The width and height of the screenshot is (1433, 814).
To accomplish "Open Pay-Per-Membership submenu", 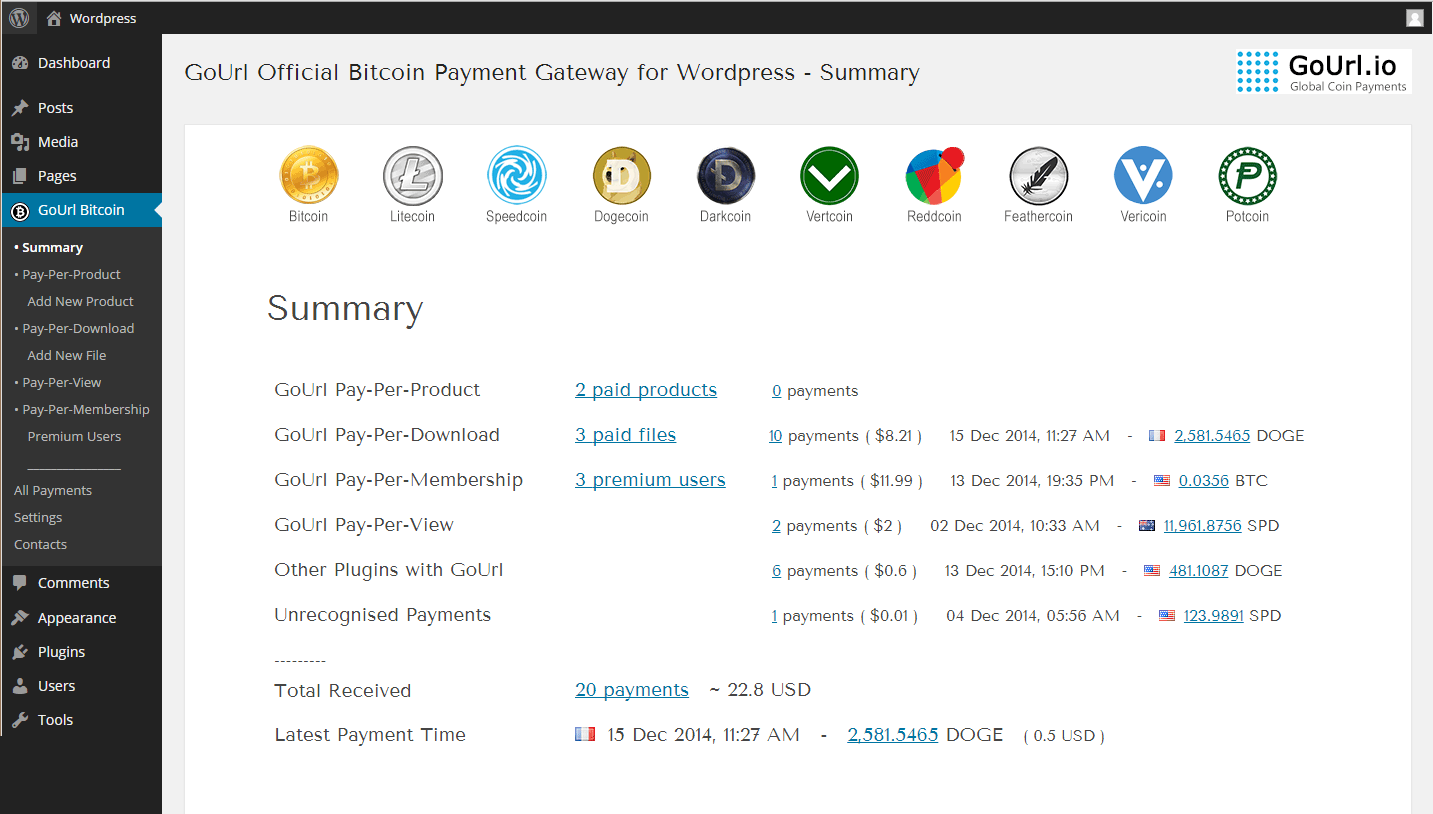I will point(86,409).
